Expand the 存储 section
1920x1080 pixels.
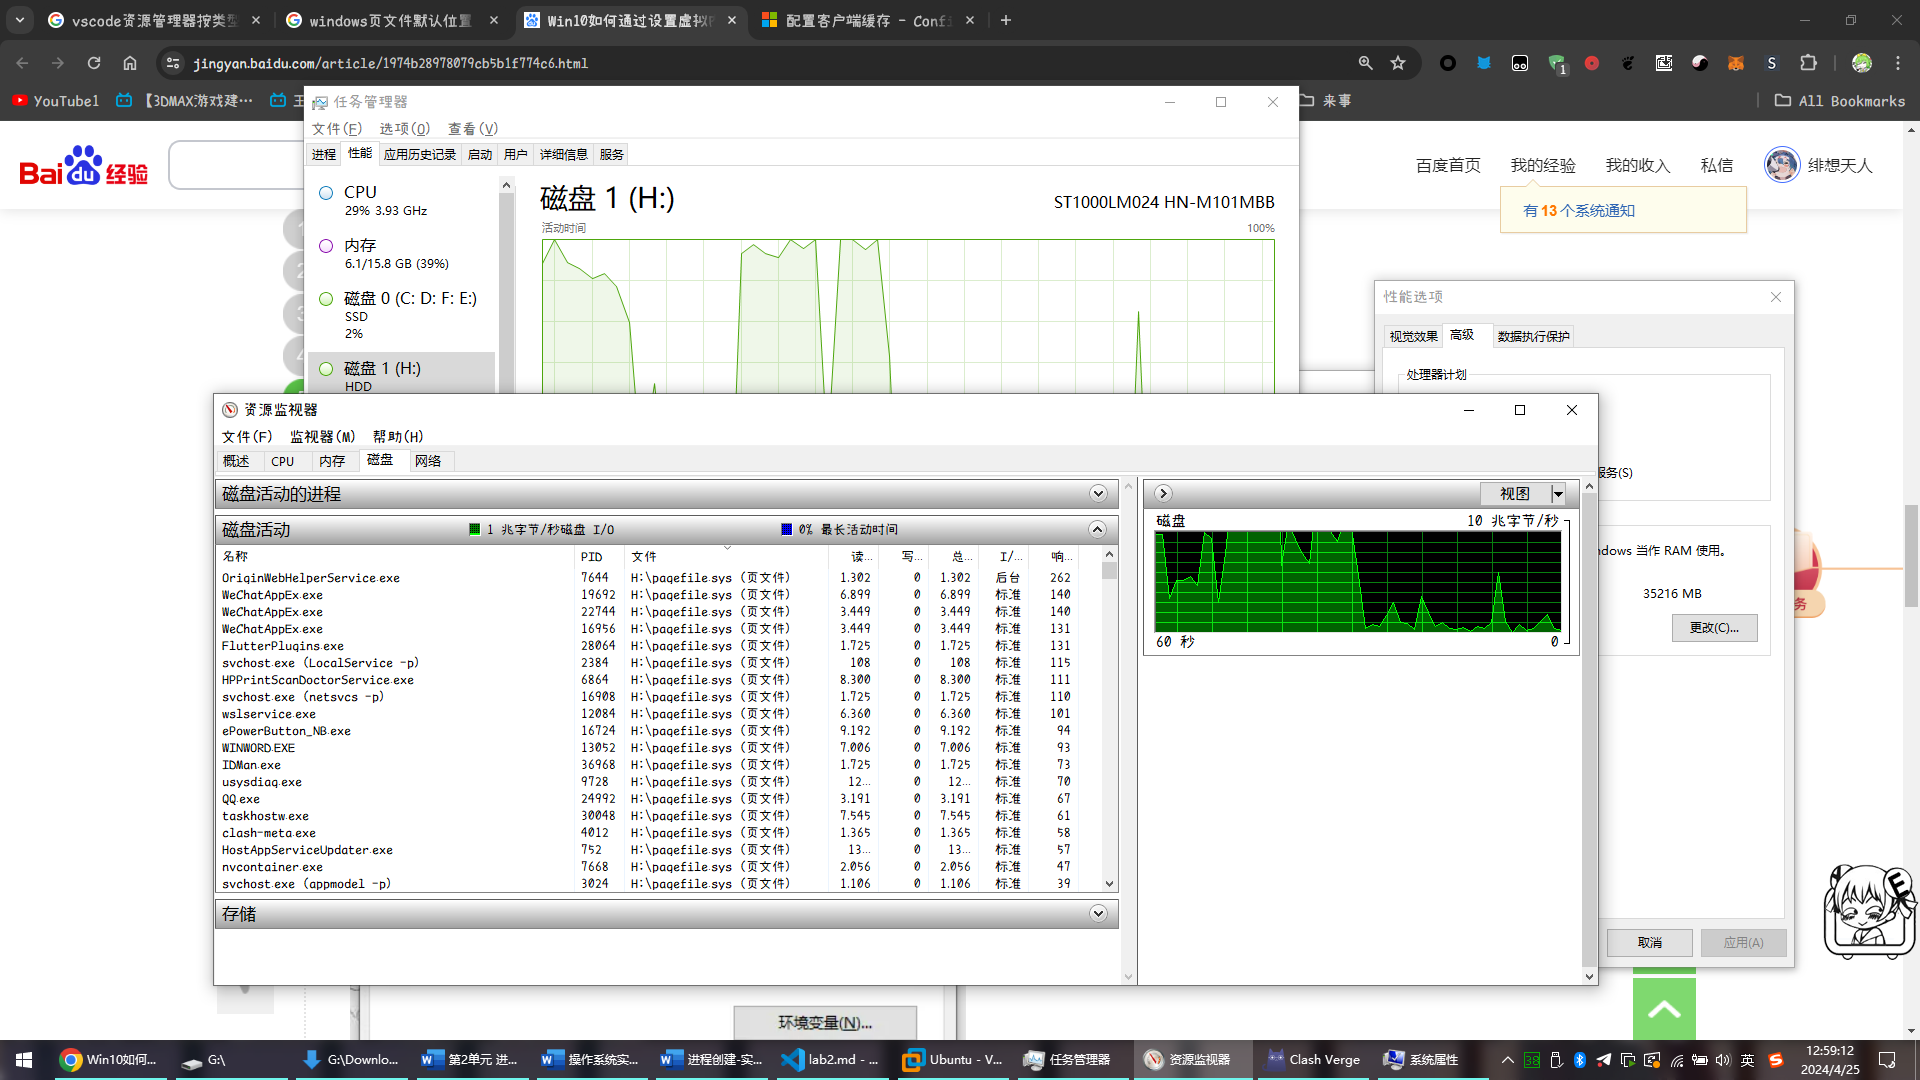click(1098, 914)
